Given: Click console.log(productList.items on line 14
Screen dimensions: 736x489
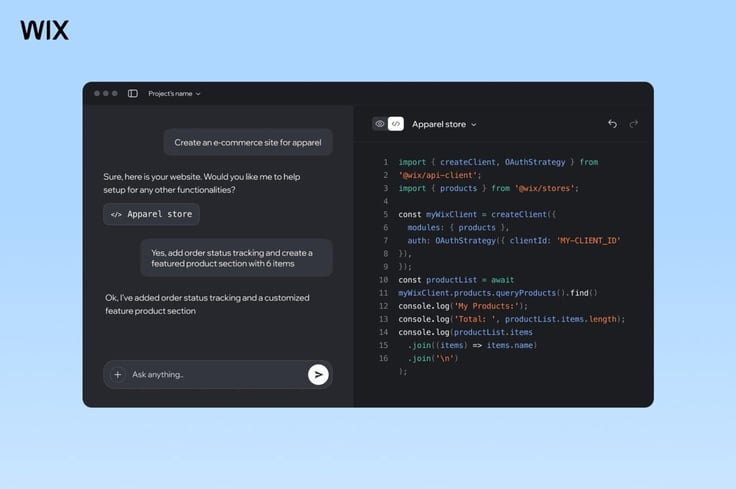Looking at the screenshot, I should point(466,332).
